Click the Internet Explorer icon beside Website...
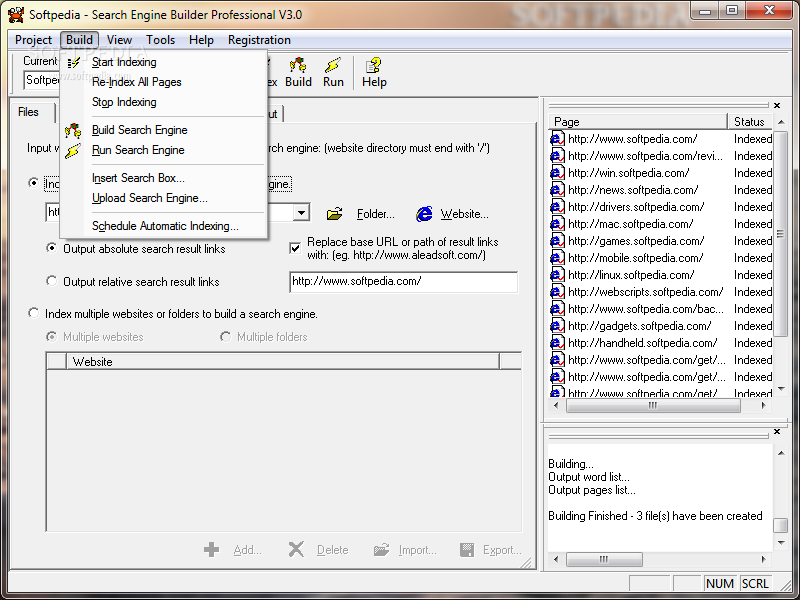800x600 pixels. pos(424,214)
